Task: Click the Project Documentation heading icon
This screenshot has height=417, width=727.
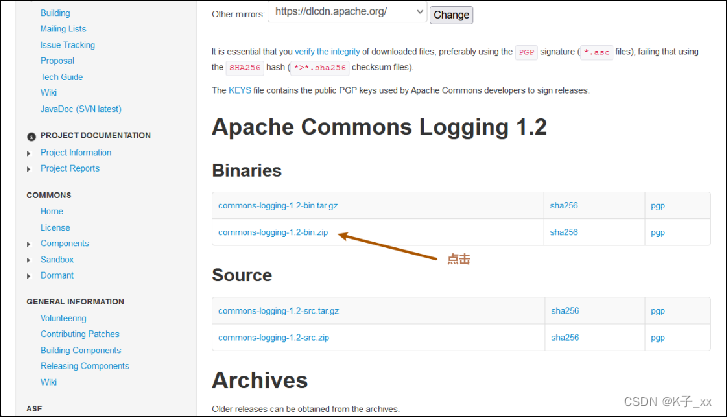Action: (32, 136)
